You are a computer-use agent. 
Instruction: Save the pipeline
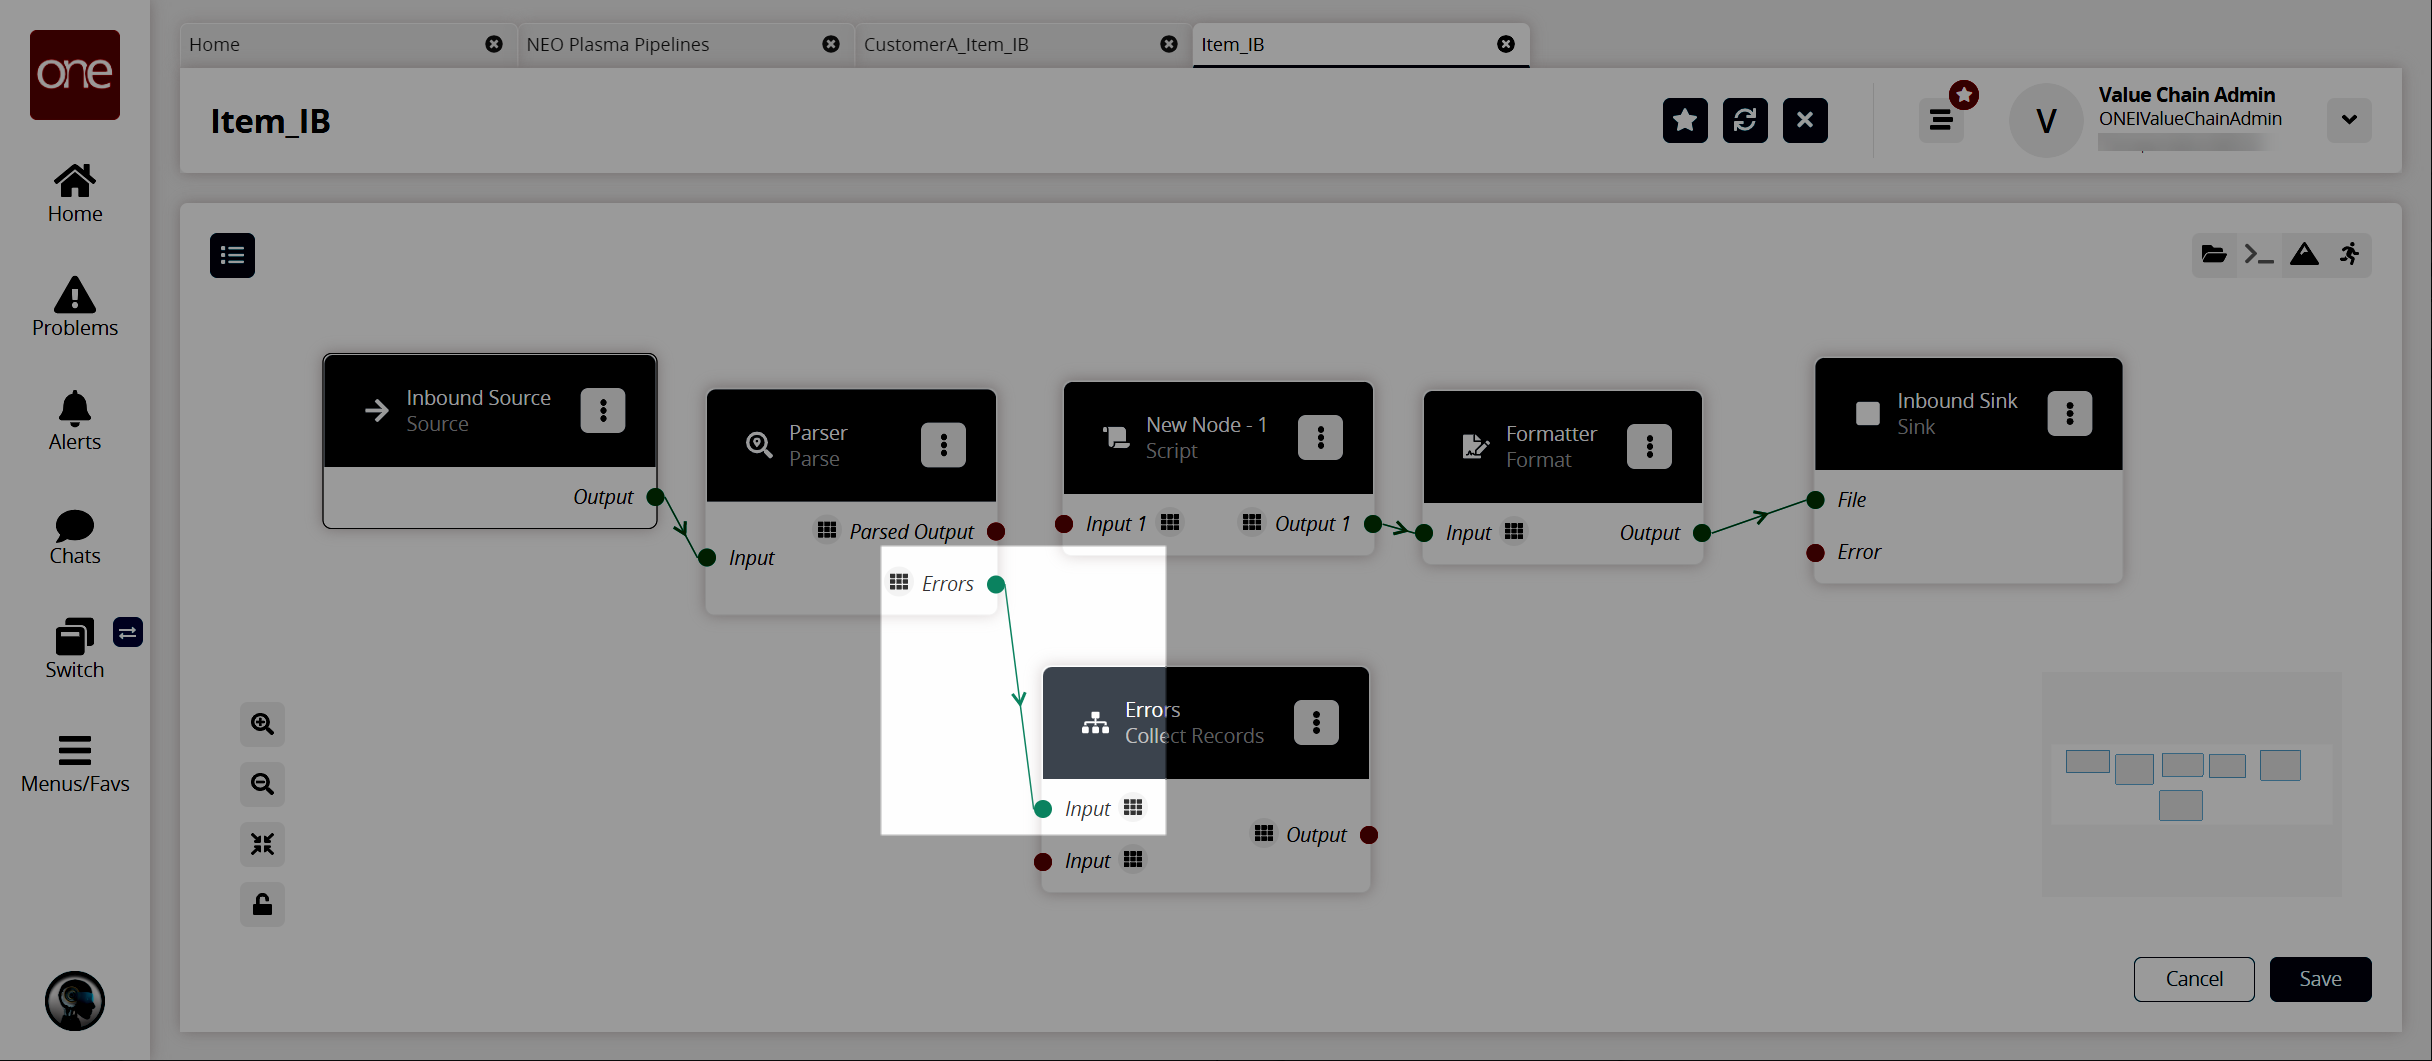[x=2320, y=979]
